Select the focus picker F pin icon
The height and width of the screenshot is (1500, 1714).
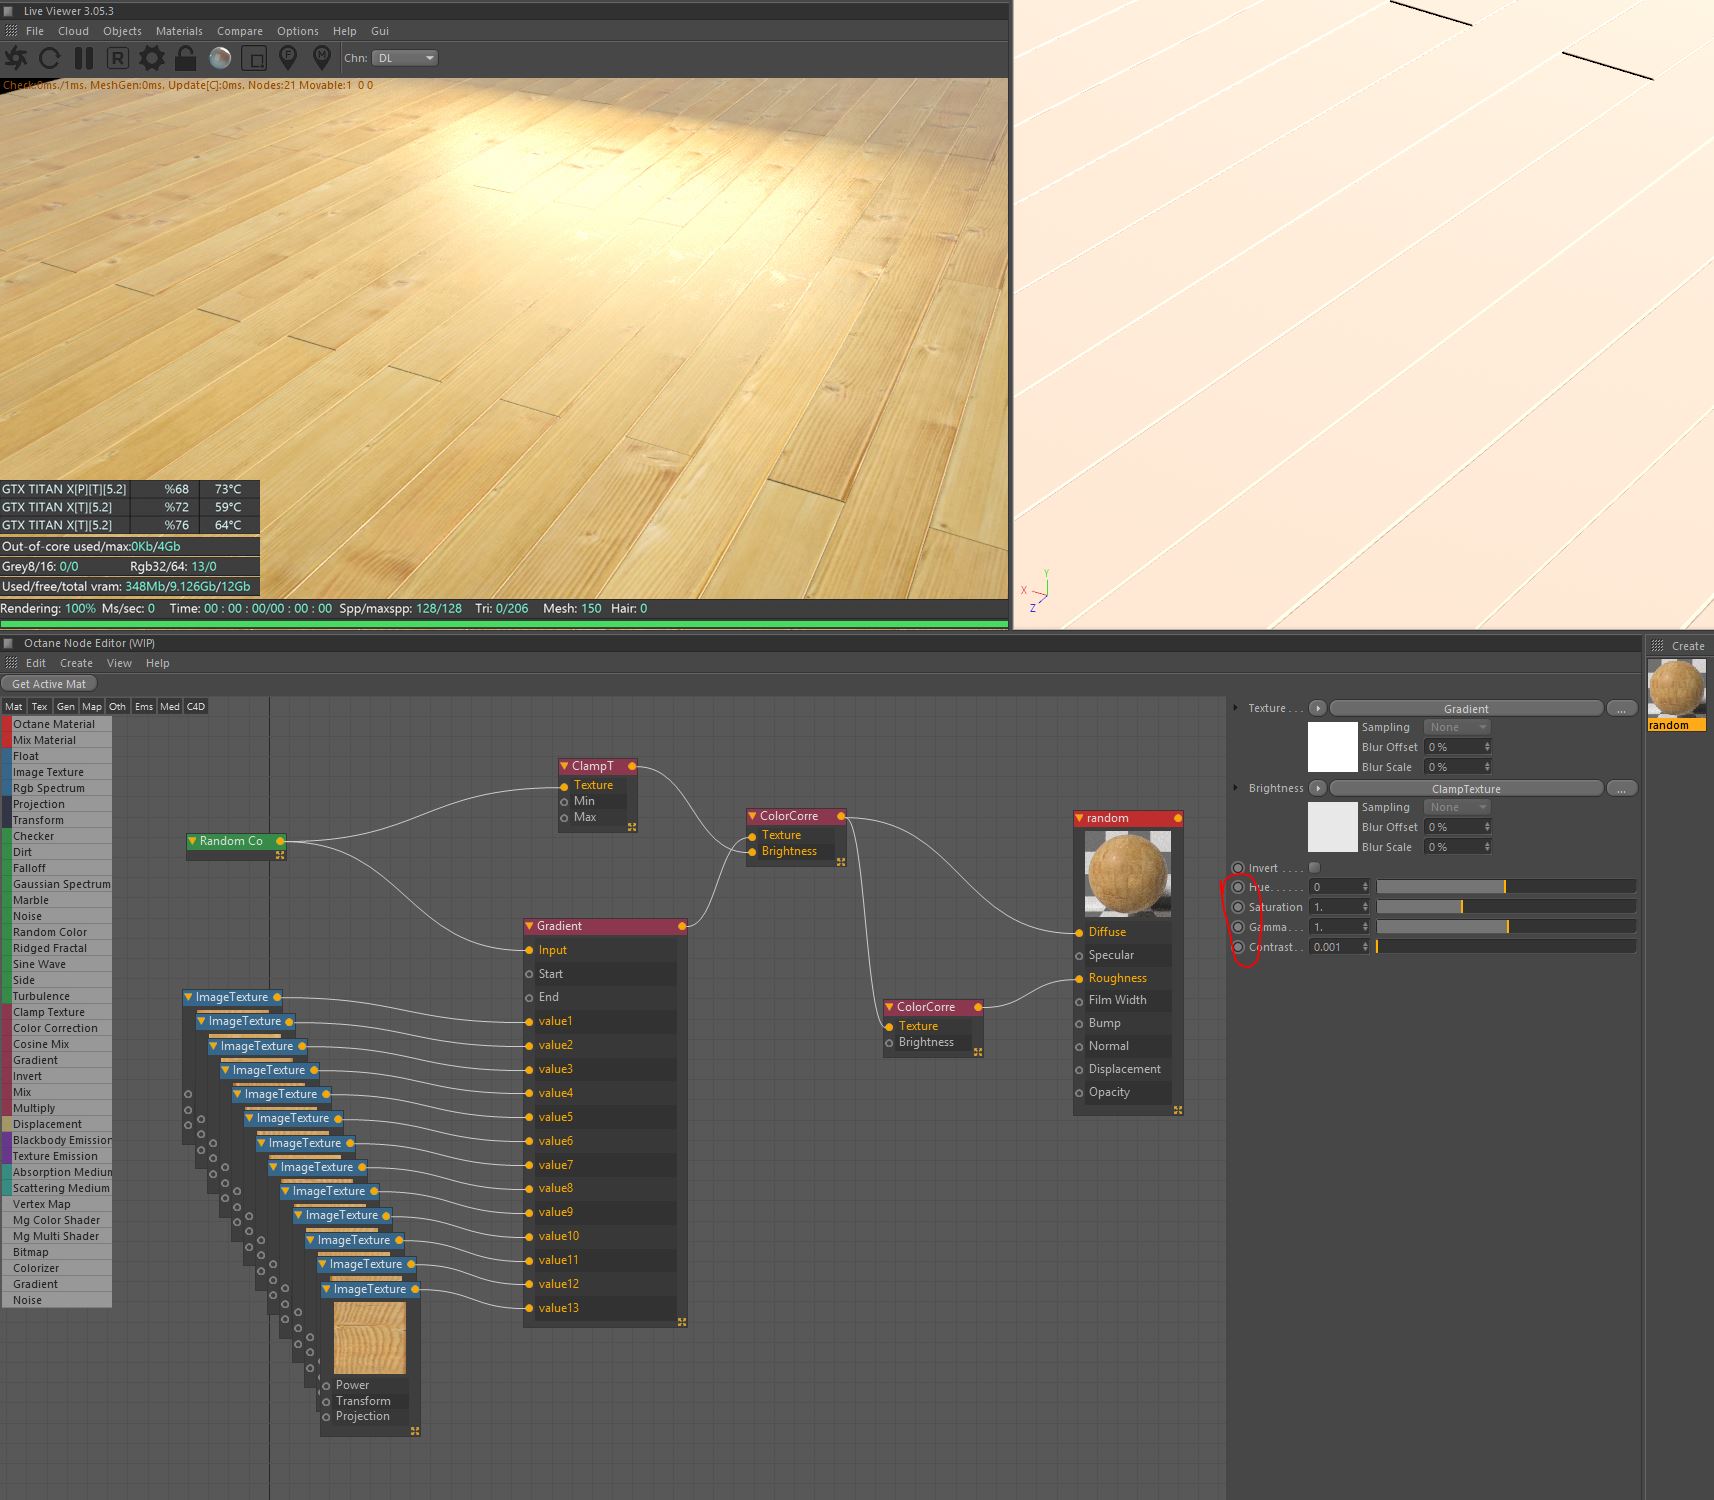click(288, 57)
